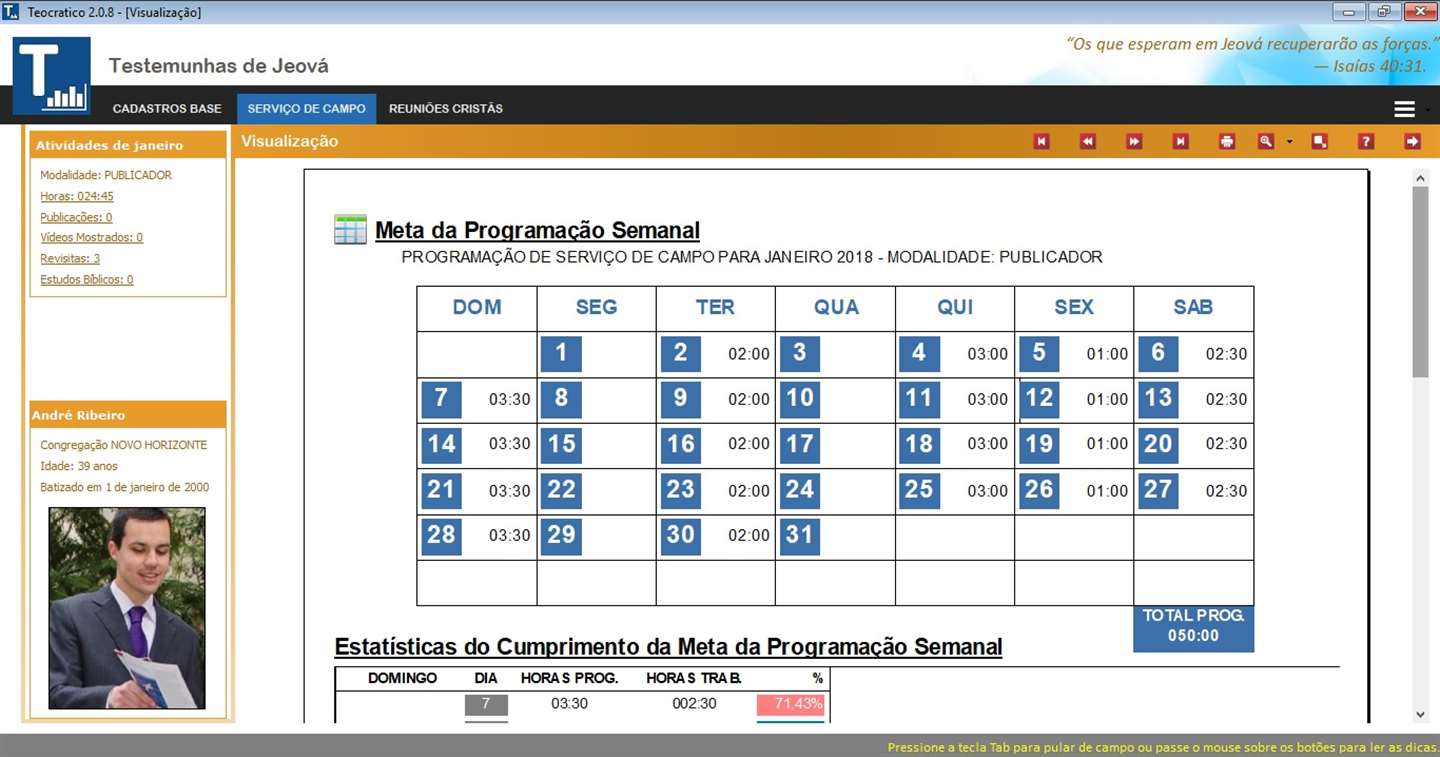This screenshot has height=757, width=1440.
Task: Select day 18 in the calendar
Action: pyautogui.click(x=919, y=445)
